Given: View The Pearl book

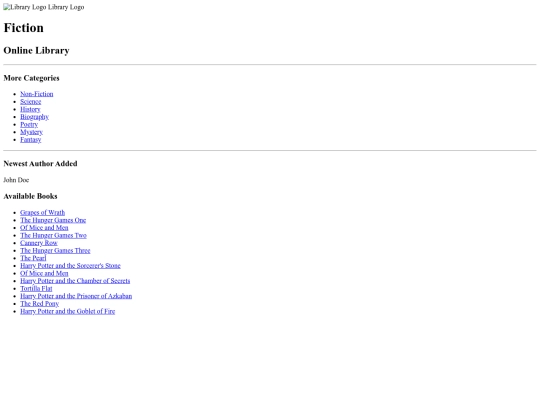Looking at the screenshot, I should [x=33, y=258].
